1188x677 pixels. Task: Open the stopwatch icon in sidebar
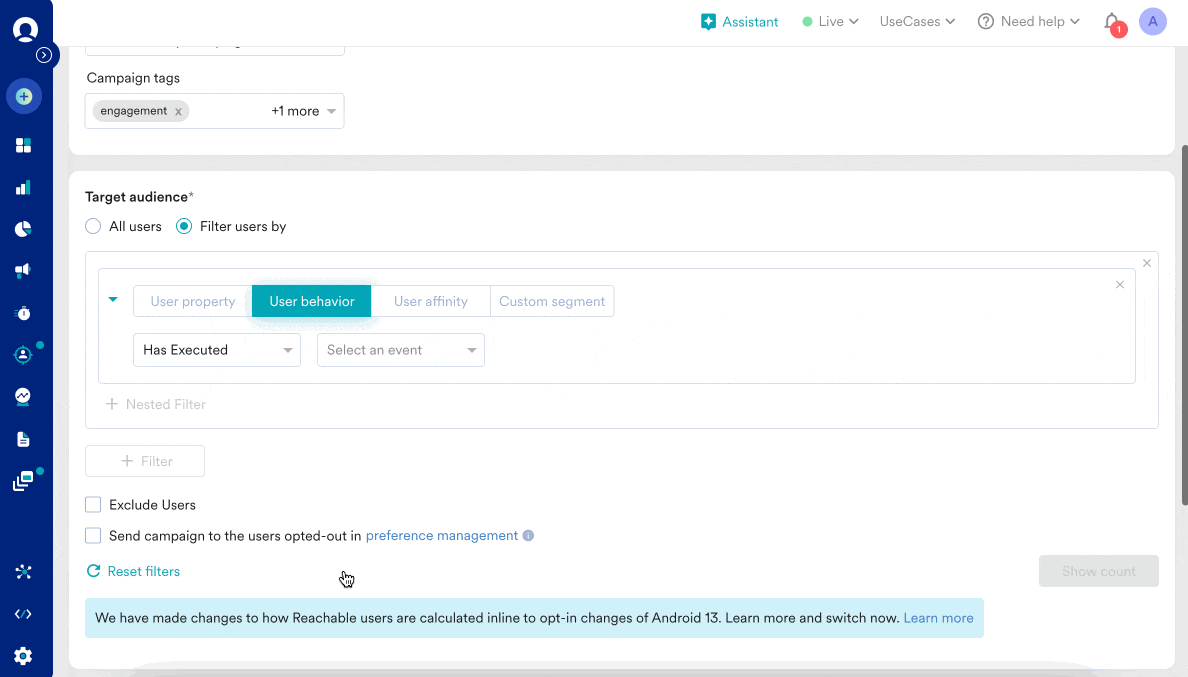click(23, 313)
